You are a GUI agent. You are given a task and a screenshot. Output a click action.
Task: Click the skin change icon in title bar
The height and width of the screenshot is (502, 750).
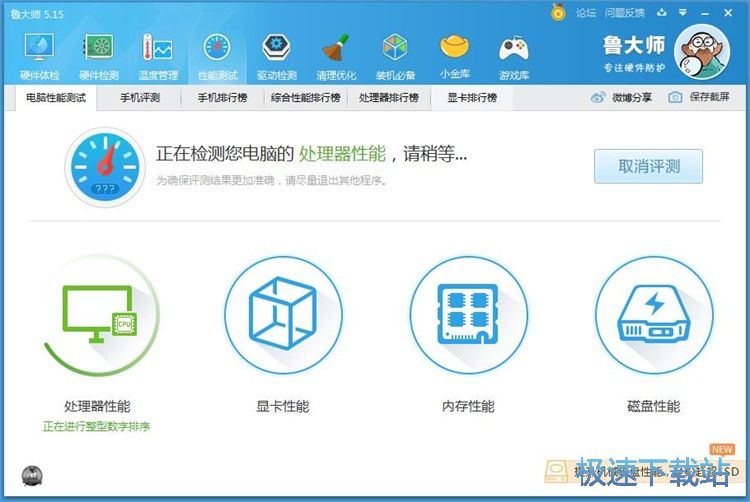662,13
